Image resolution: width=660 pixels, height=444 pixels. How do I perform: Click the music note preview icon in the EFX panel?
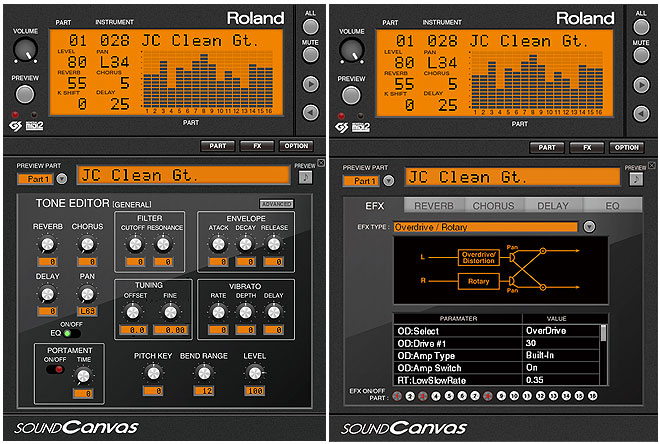click(x=636, y=179)
